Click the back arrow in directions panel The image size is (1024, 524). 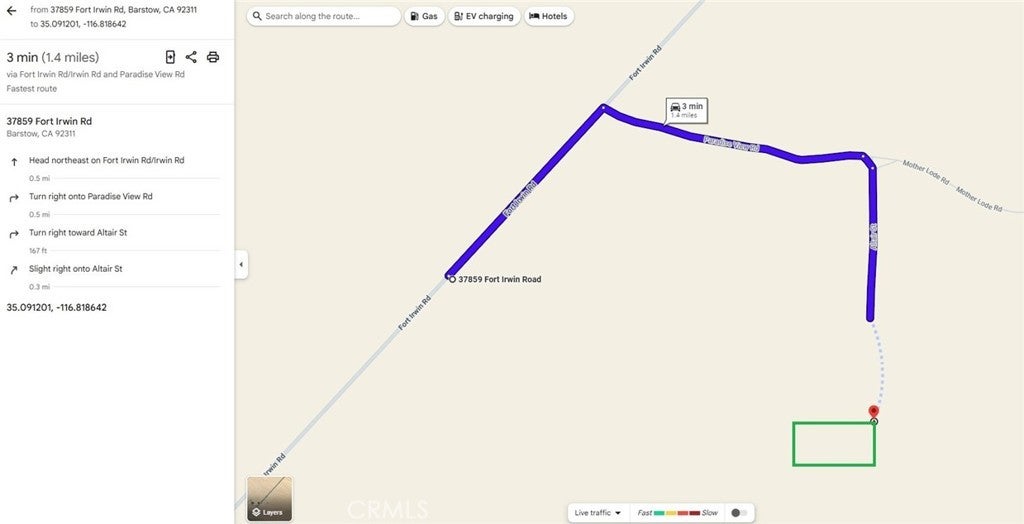(x=11, y=10)
